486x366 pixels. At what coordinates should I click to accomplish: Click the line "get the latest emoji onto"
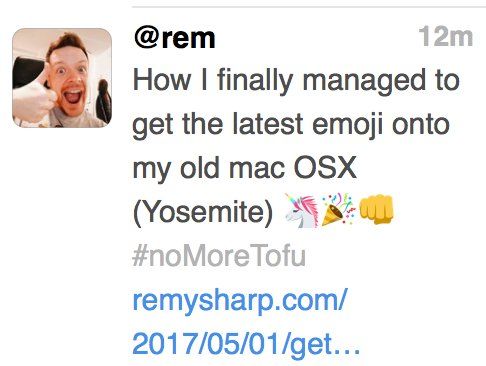(x=291, y=125)
